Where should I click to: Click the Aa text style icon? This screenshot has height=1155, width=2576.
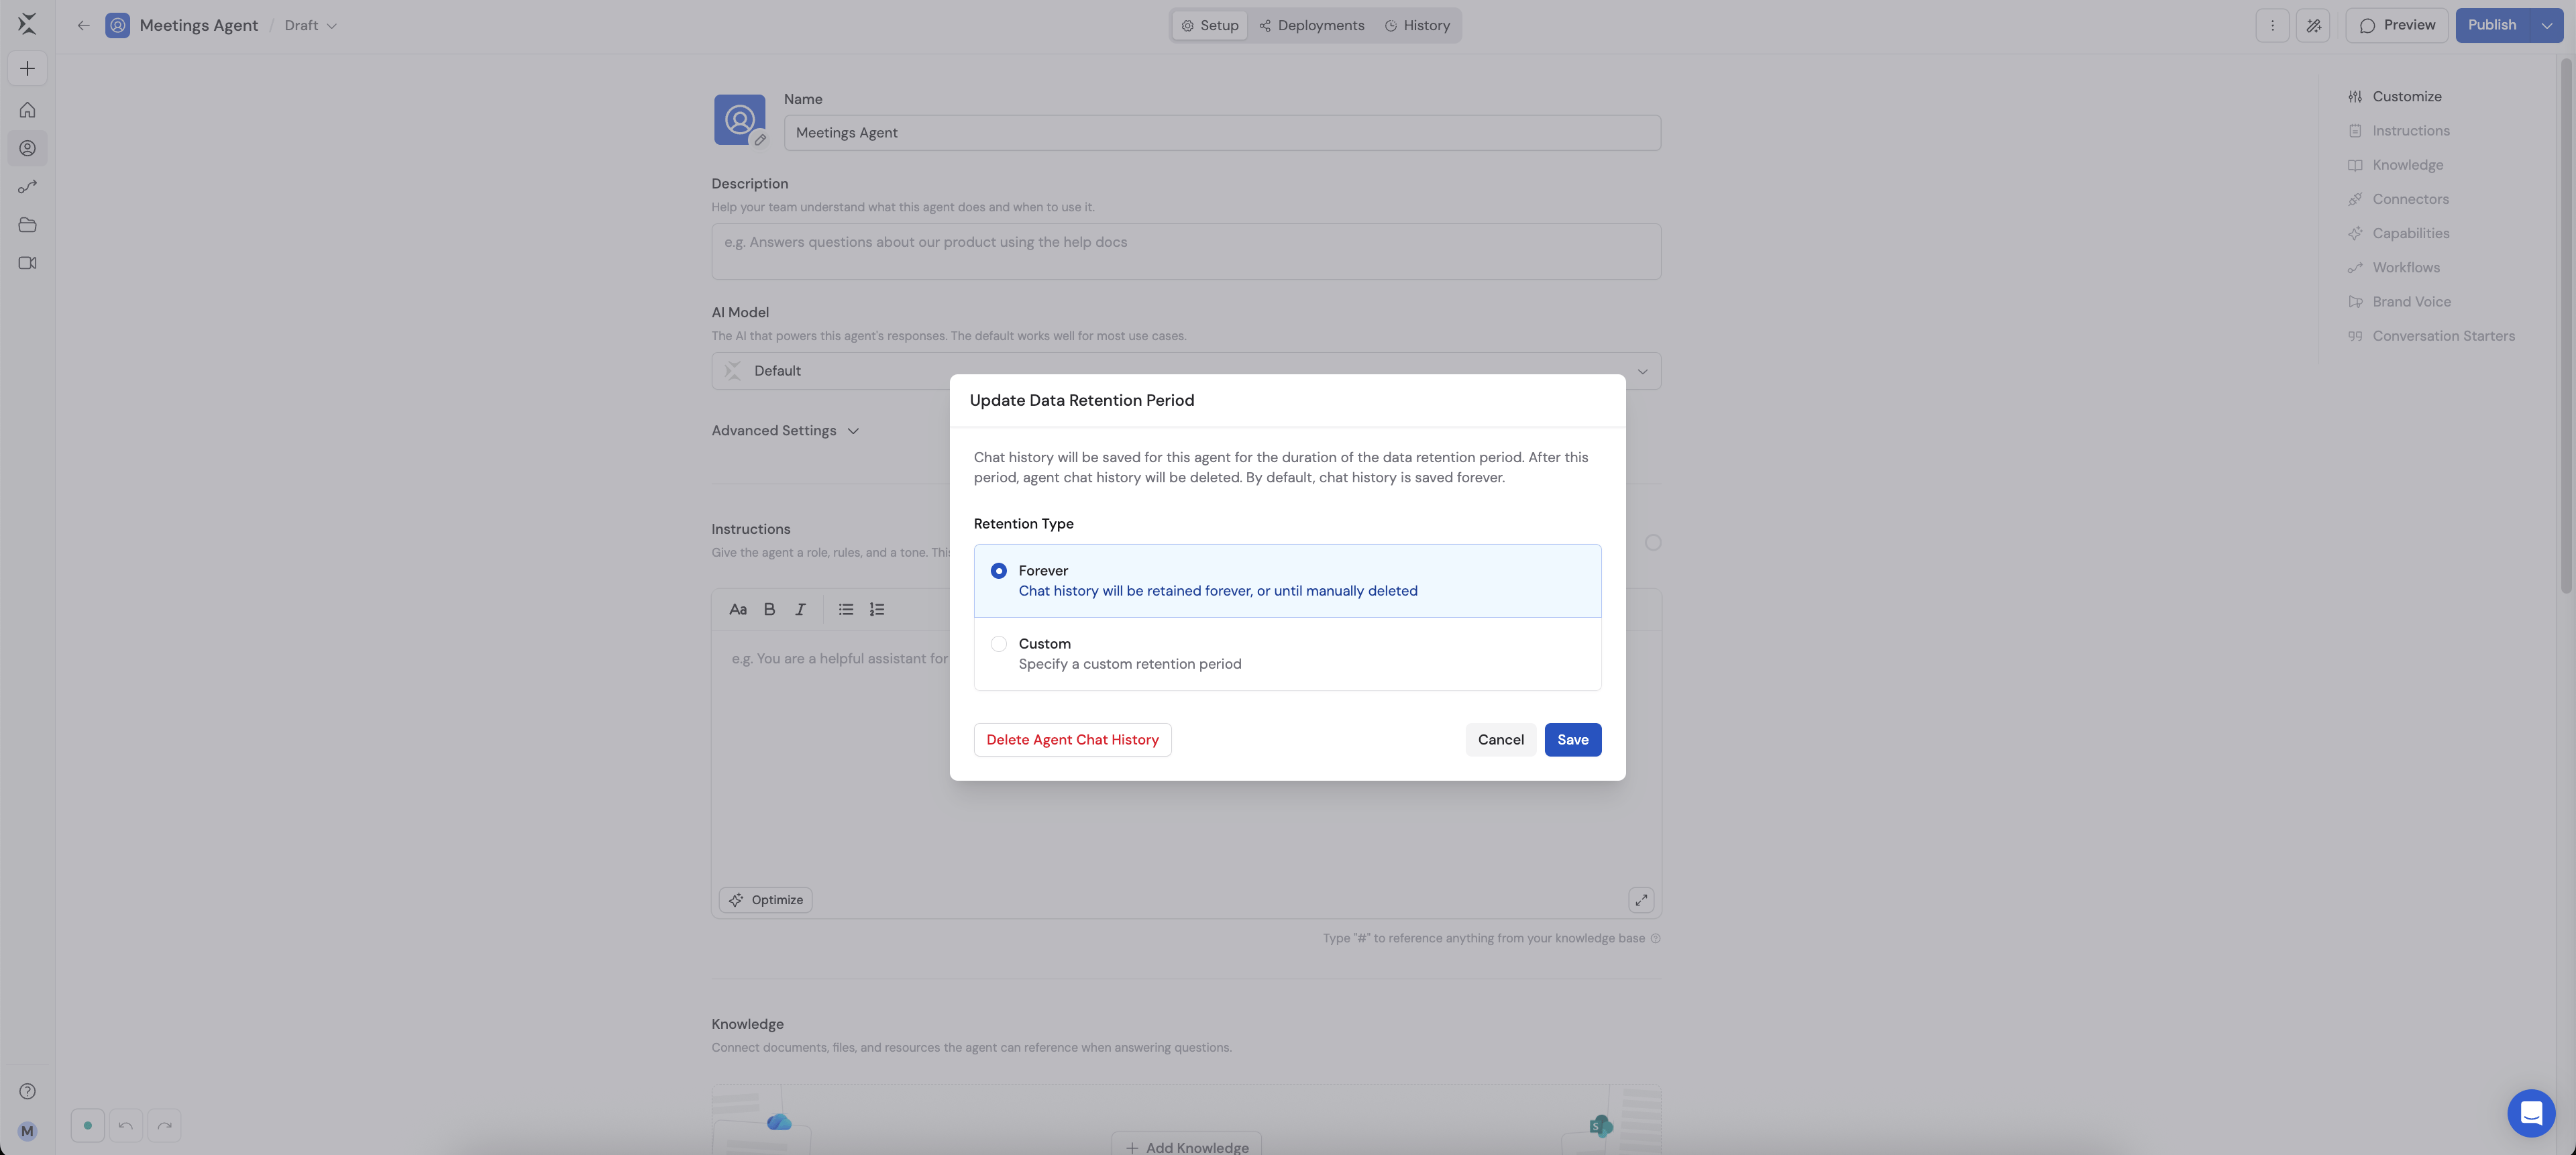(738, 609)
